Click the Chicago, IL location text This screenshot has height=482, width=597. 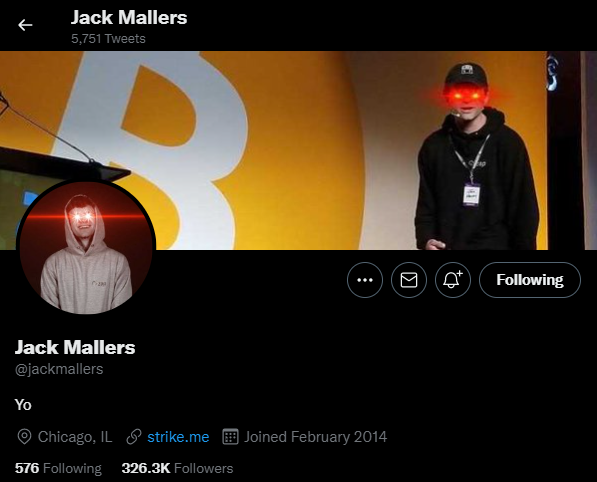tap(75, 437)
